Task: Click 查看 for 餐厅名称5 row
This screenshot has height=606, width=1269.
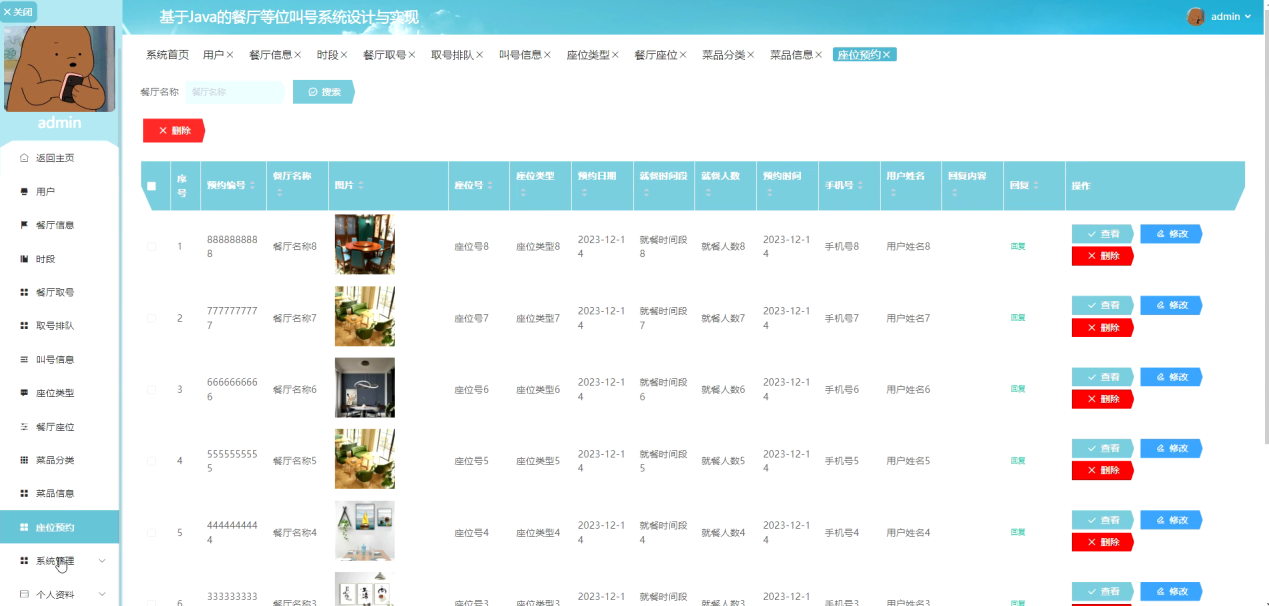Action: [x=1103, y=449]
